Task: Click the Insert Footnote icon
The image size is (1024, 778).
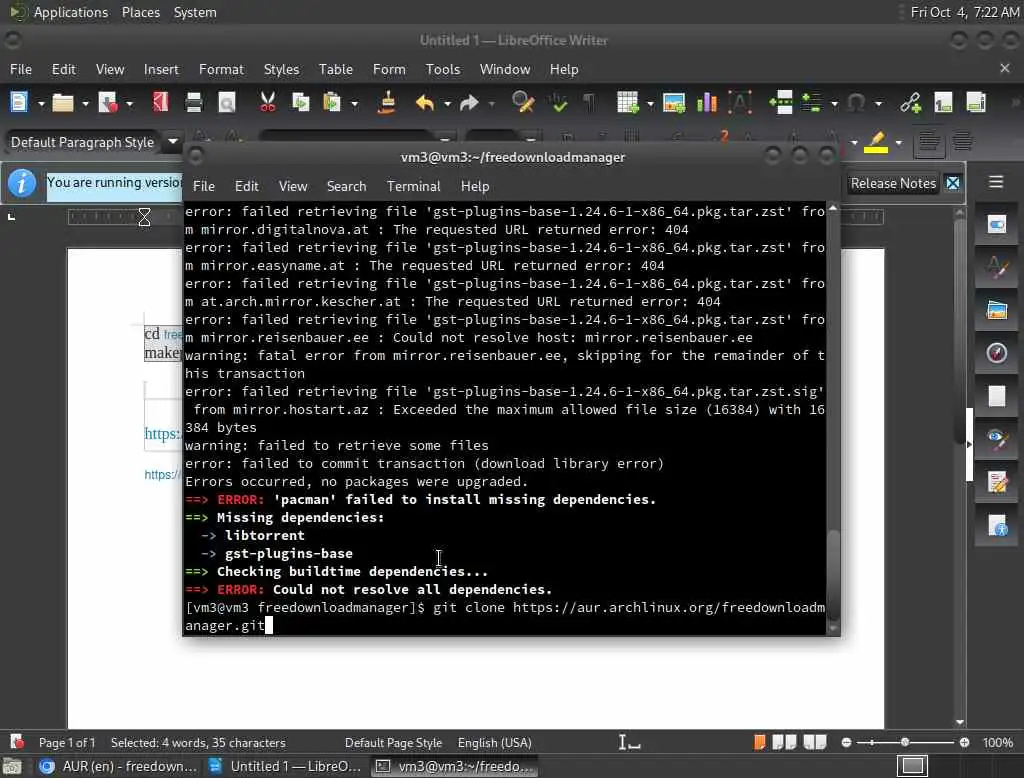Action: pyautogui.click(x=943, y=103)
